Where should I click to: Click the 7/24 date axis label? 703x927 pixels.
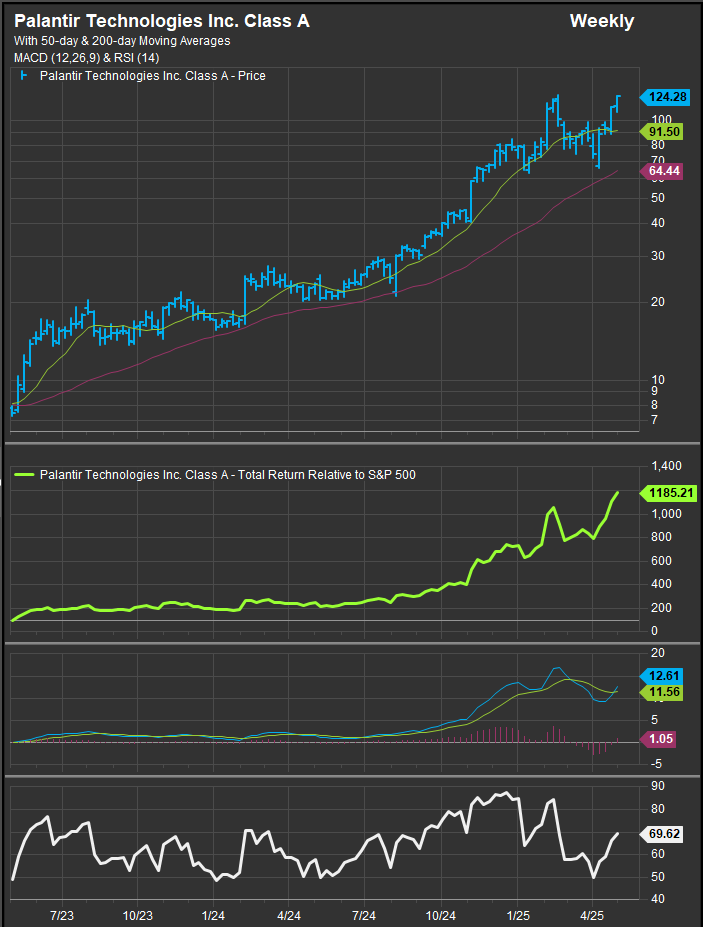point(364,916)
